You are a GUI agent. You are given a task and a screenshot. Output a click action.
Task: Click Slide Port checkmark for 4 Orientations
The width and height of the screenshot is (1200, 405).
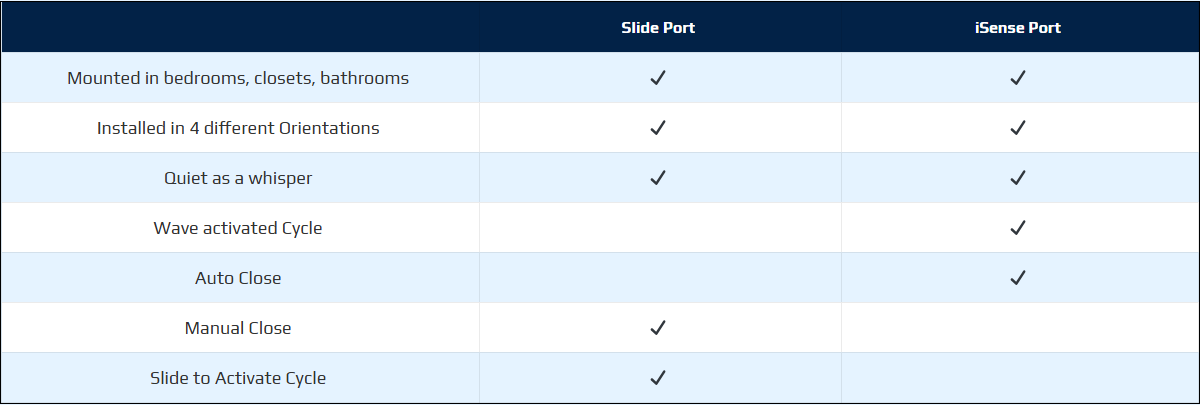(x=658, y=128)
